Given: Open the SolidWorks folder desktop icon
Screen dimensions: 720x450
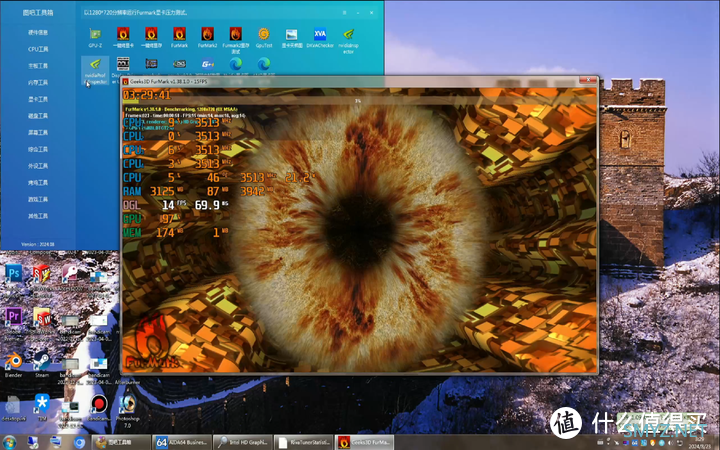Looking at the screenshot, I should pyautogui.click(x=42, y=317).
